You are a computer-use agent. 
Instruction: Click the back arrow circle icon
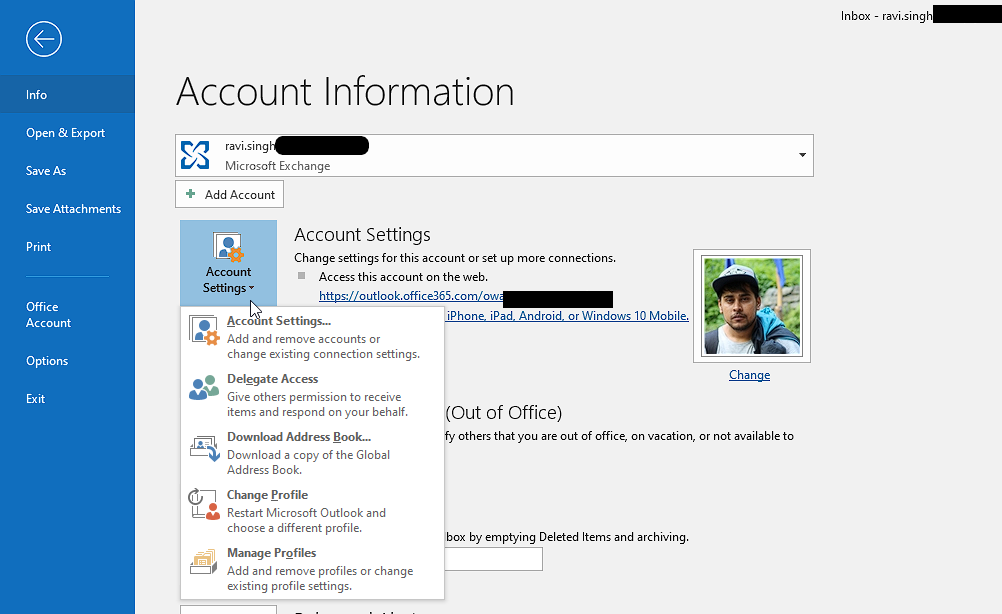44,39
